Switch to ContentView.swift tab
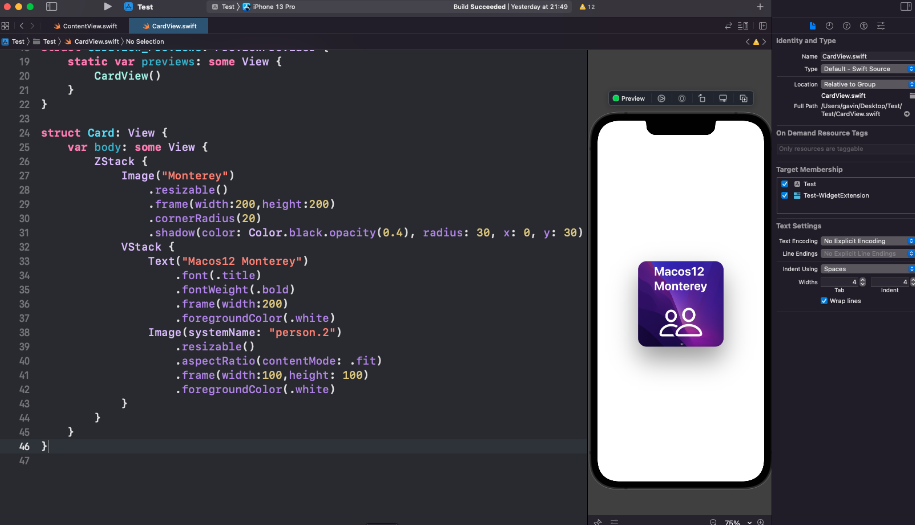This screenshot has width=915, height=525. point(85,26)
